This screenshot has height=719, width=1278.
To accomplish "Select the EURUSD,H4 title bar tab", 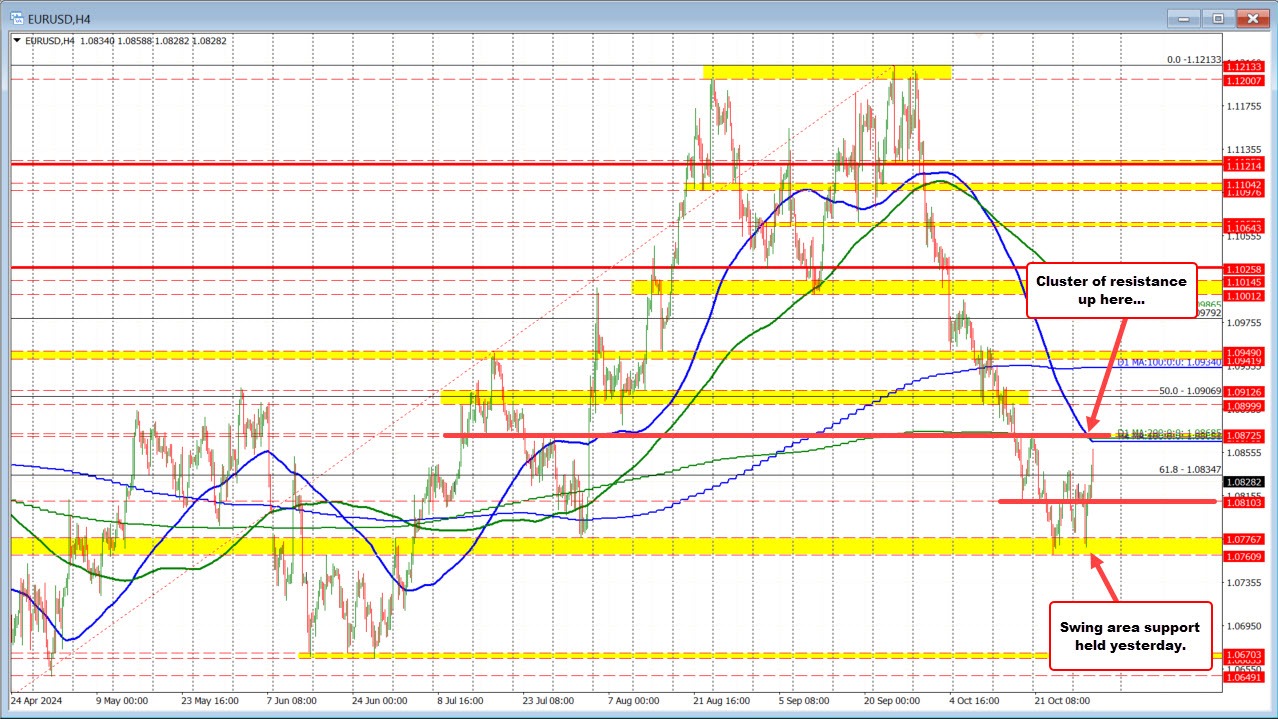I will tap(60, 18).
